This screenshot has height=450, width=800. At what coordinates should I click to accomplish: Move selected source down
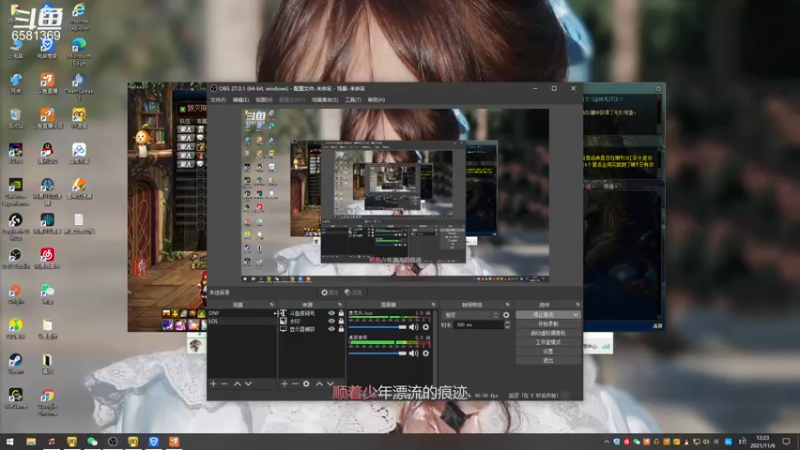(x=331, y=383)
